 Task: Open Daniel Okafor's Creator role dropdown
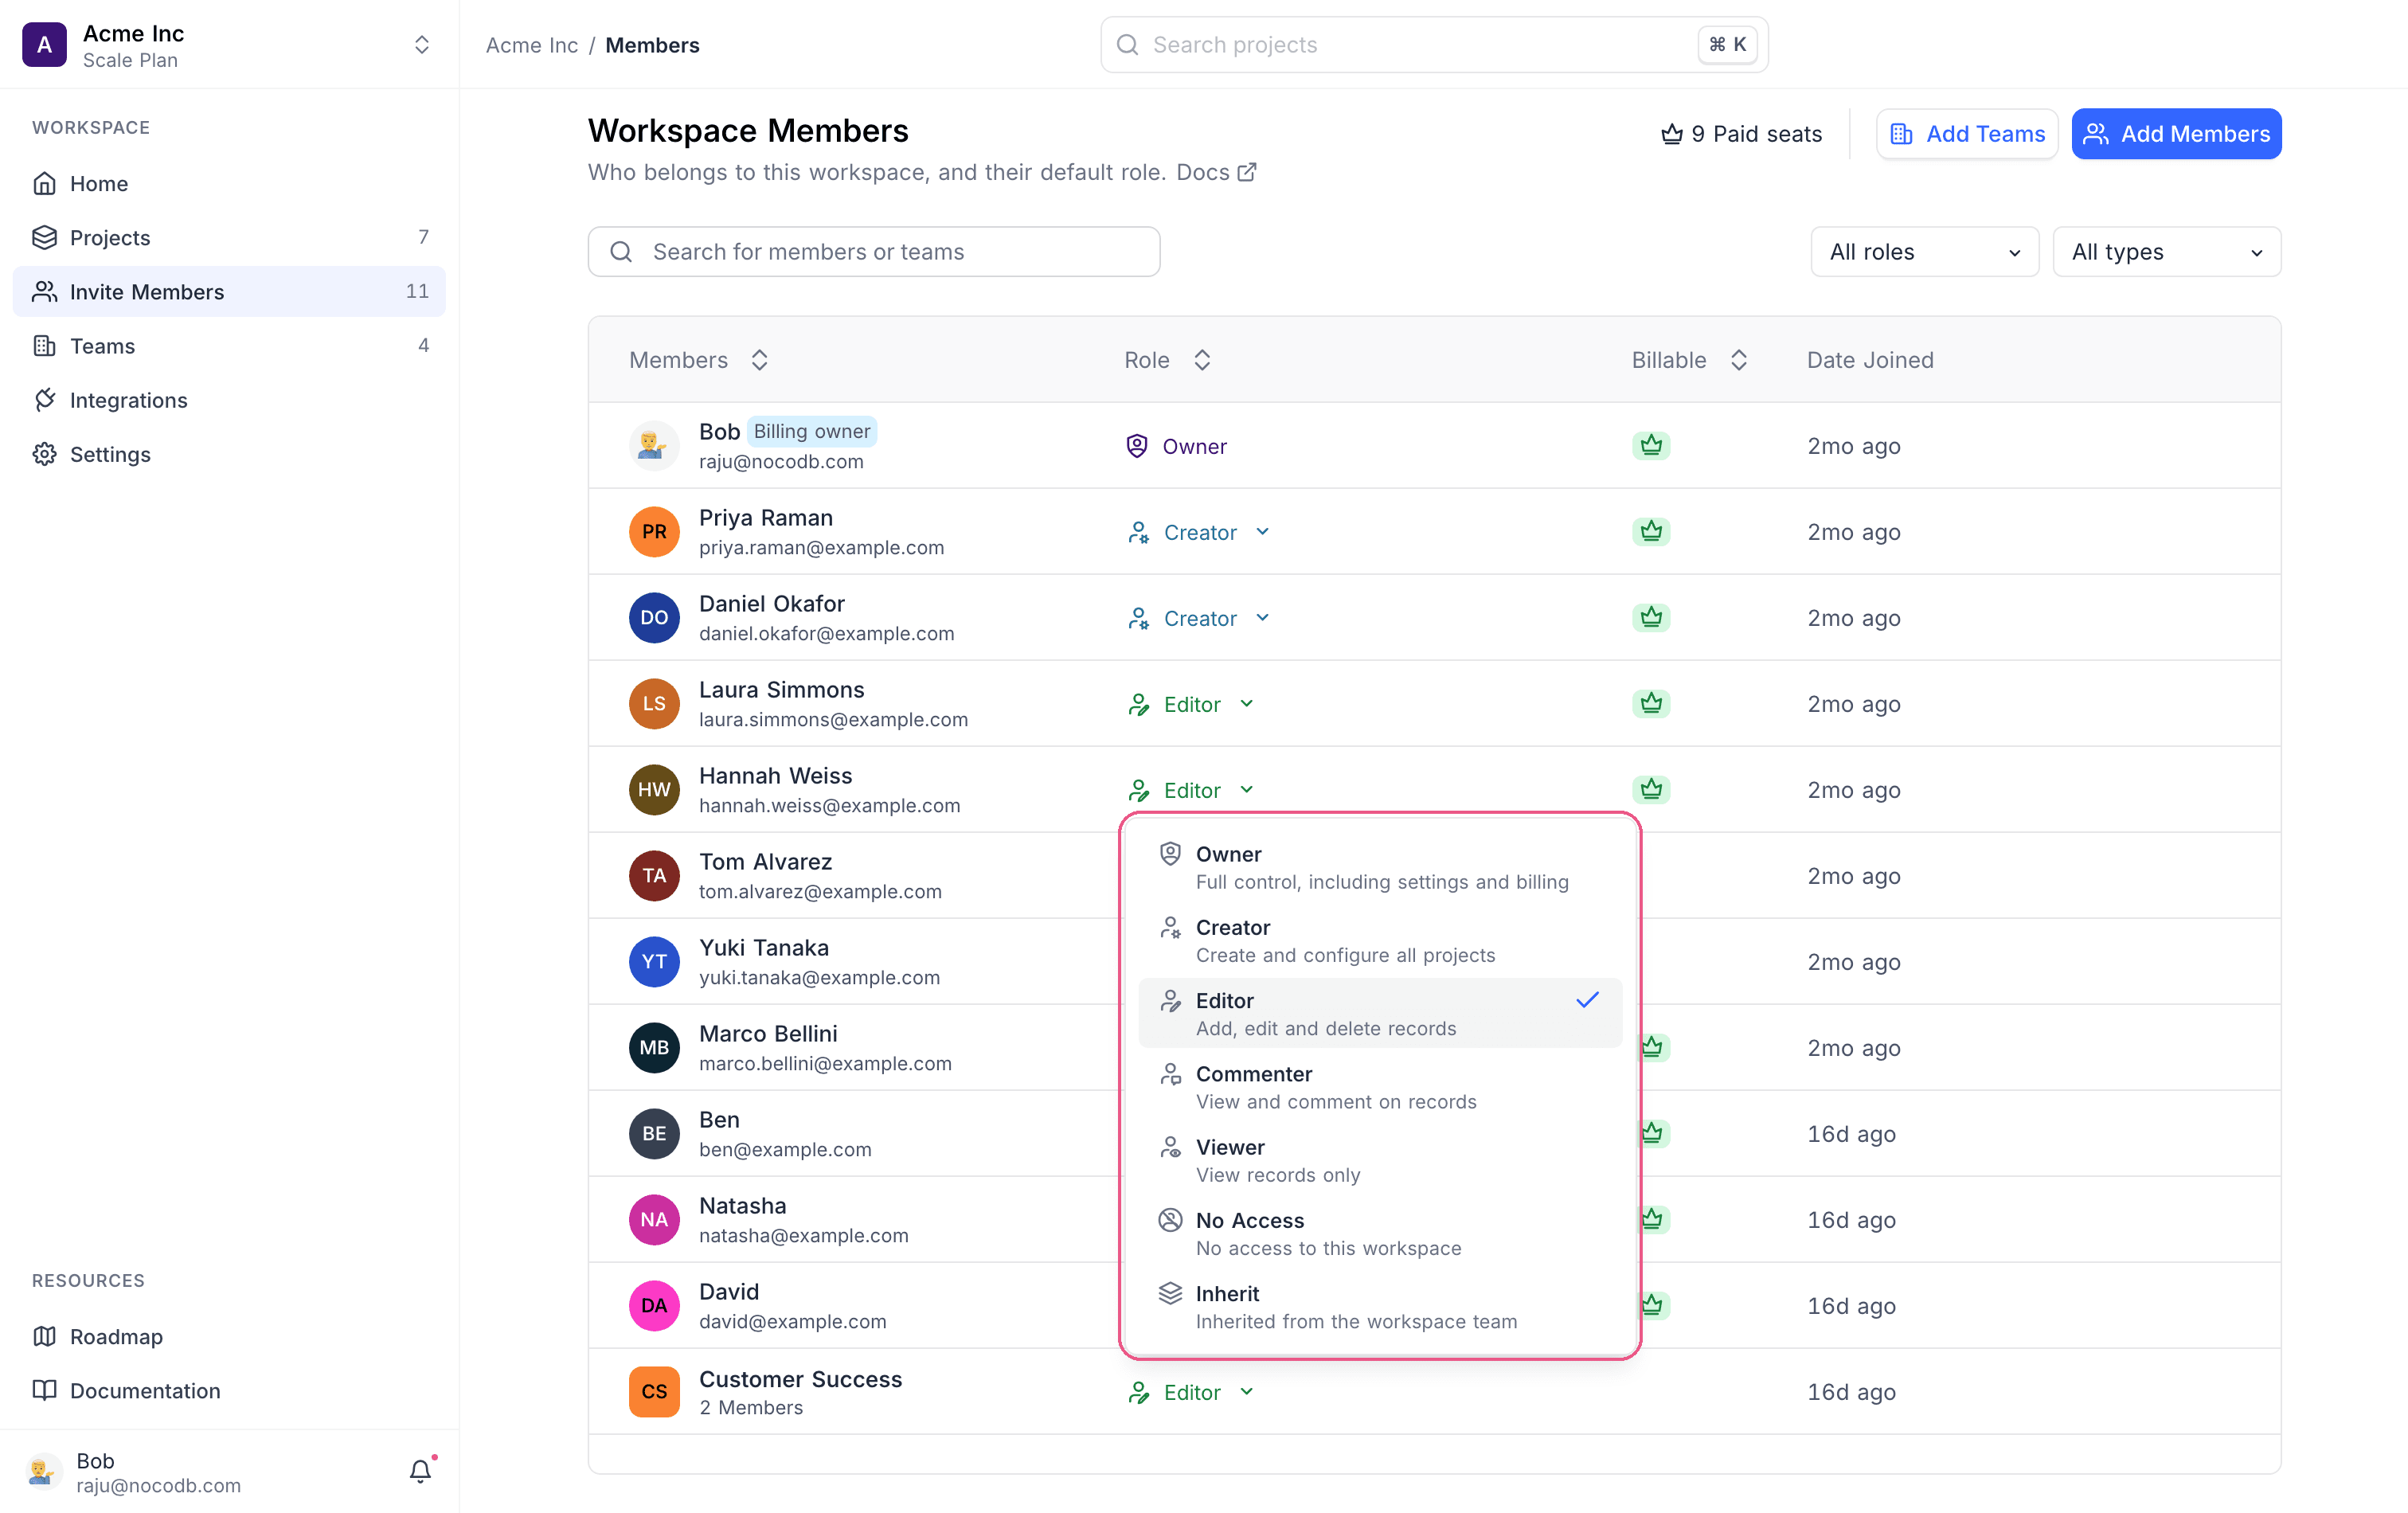tap(1199, 618)
